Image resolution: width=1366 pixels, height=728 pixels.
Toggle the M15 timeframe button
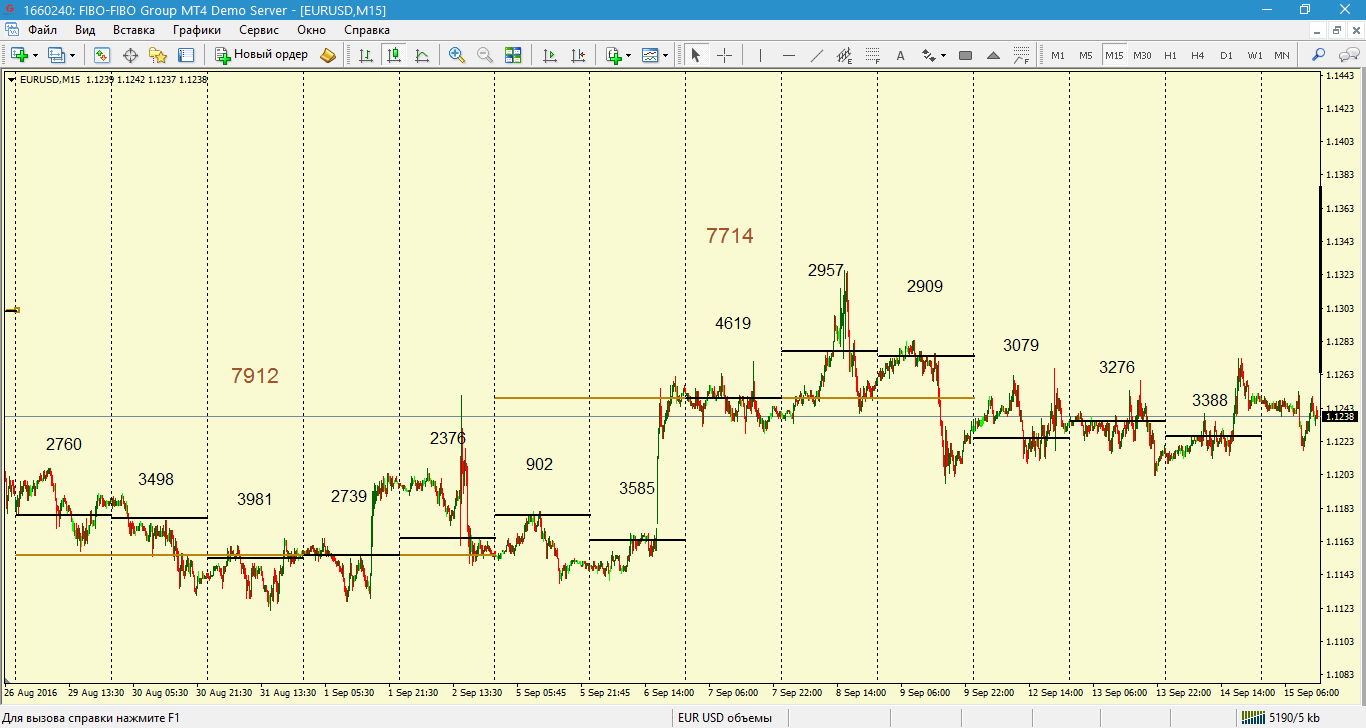click(x=1114, y=55)
